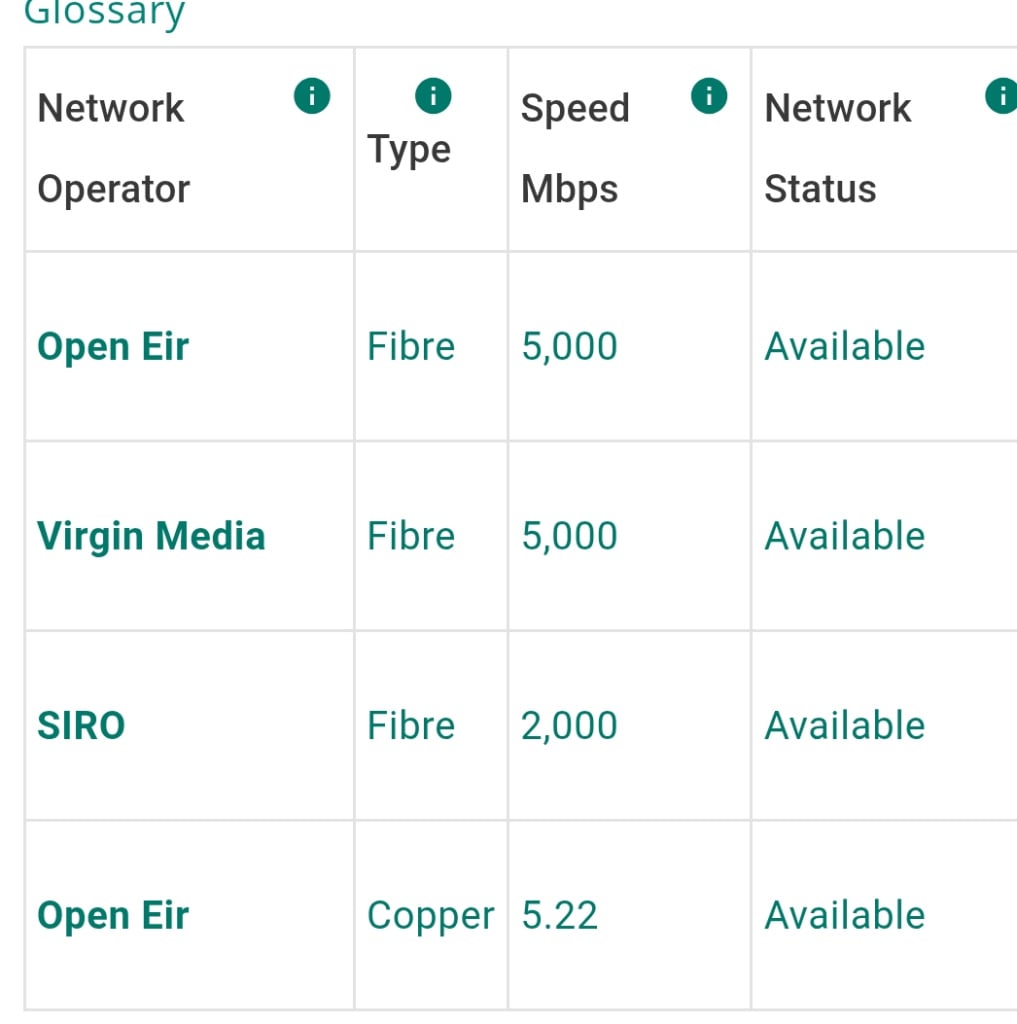Open the Virgin Media operator link
Image resolution: width=1017 pixels, height=1024 pixels.
point(152,536)
